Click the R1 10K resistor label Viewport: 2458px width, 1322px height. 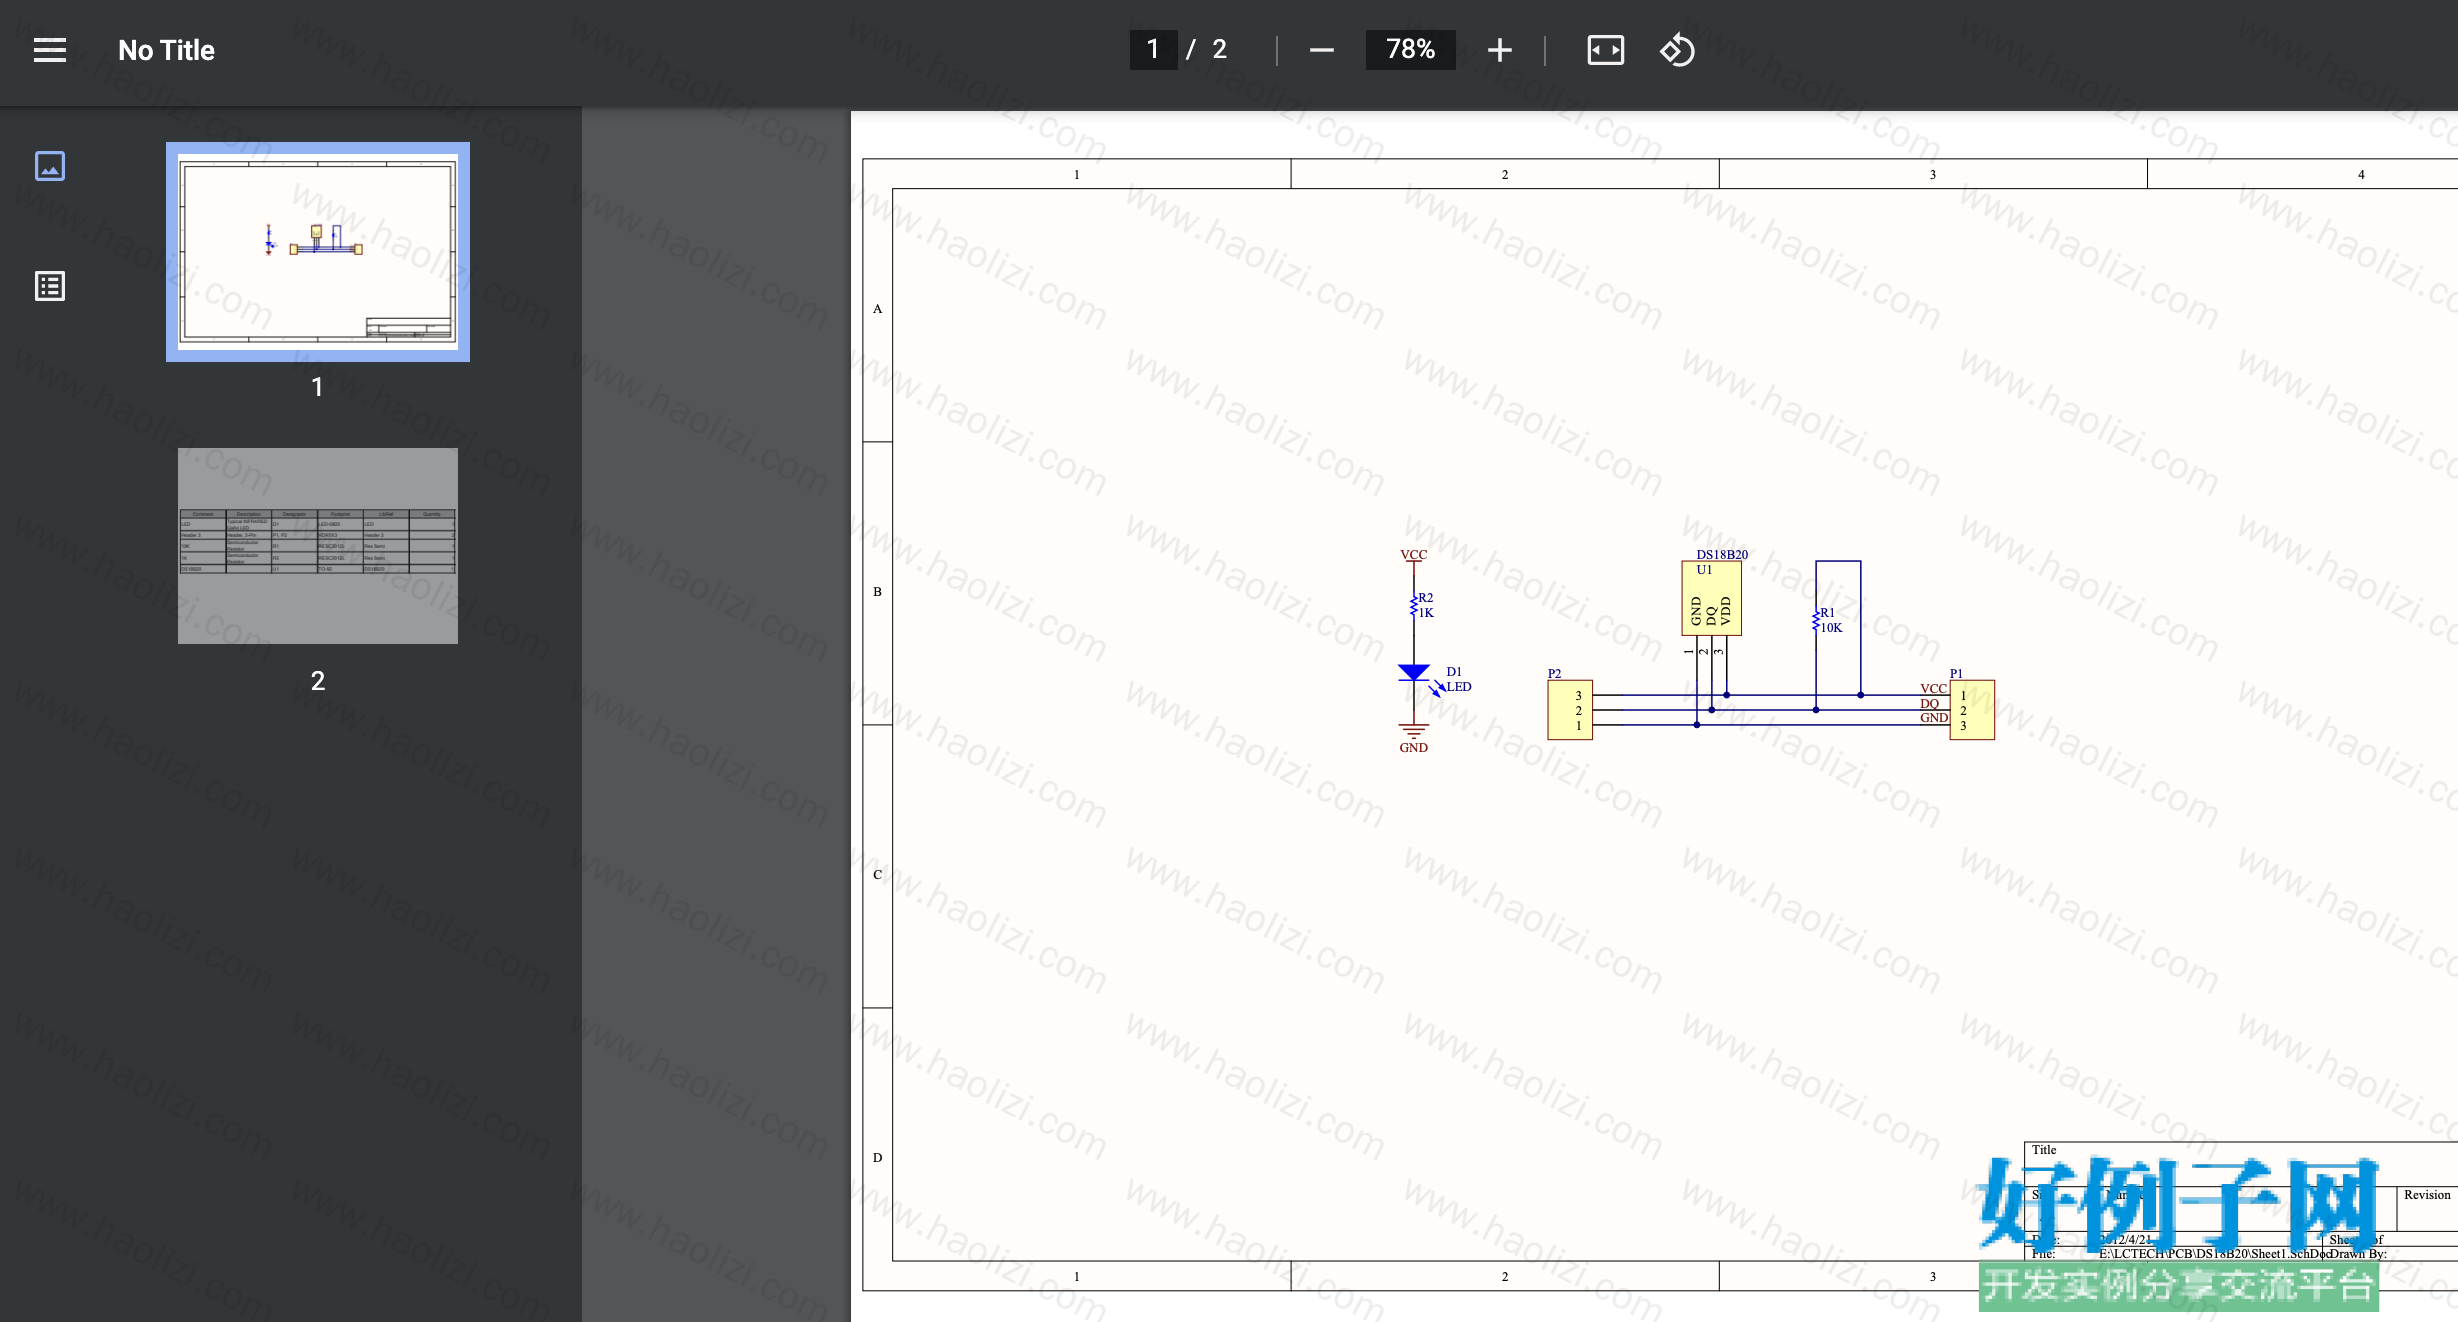[1829, 620]
